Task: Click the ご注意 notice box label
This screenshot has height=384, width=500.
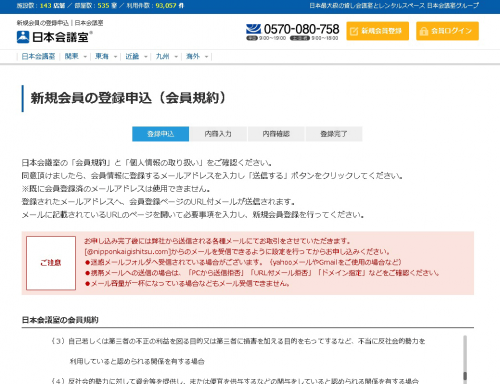Action: click(51, 263)
